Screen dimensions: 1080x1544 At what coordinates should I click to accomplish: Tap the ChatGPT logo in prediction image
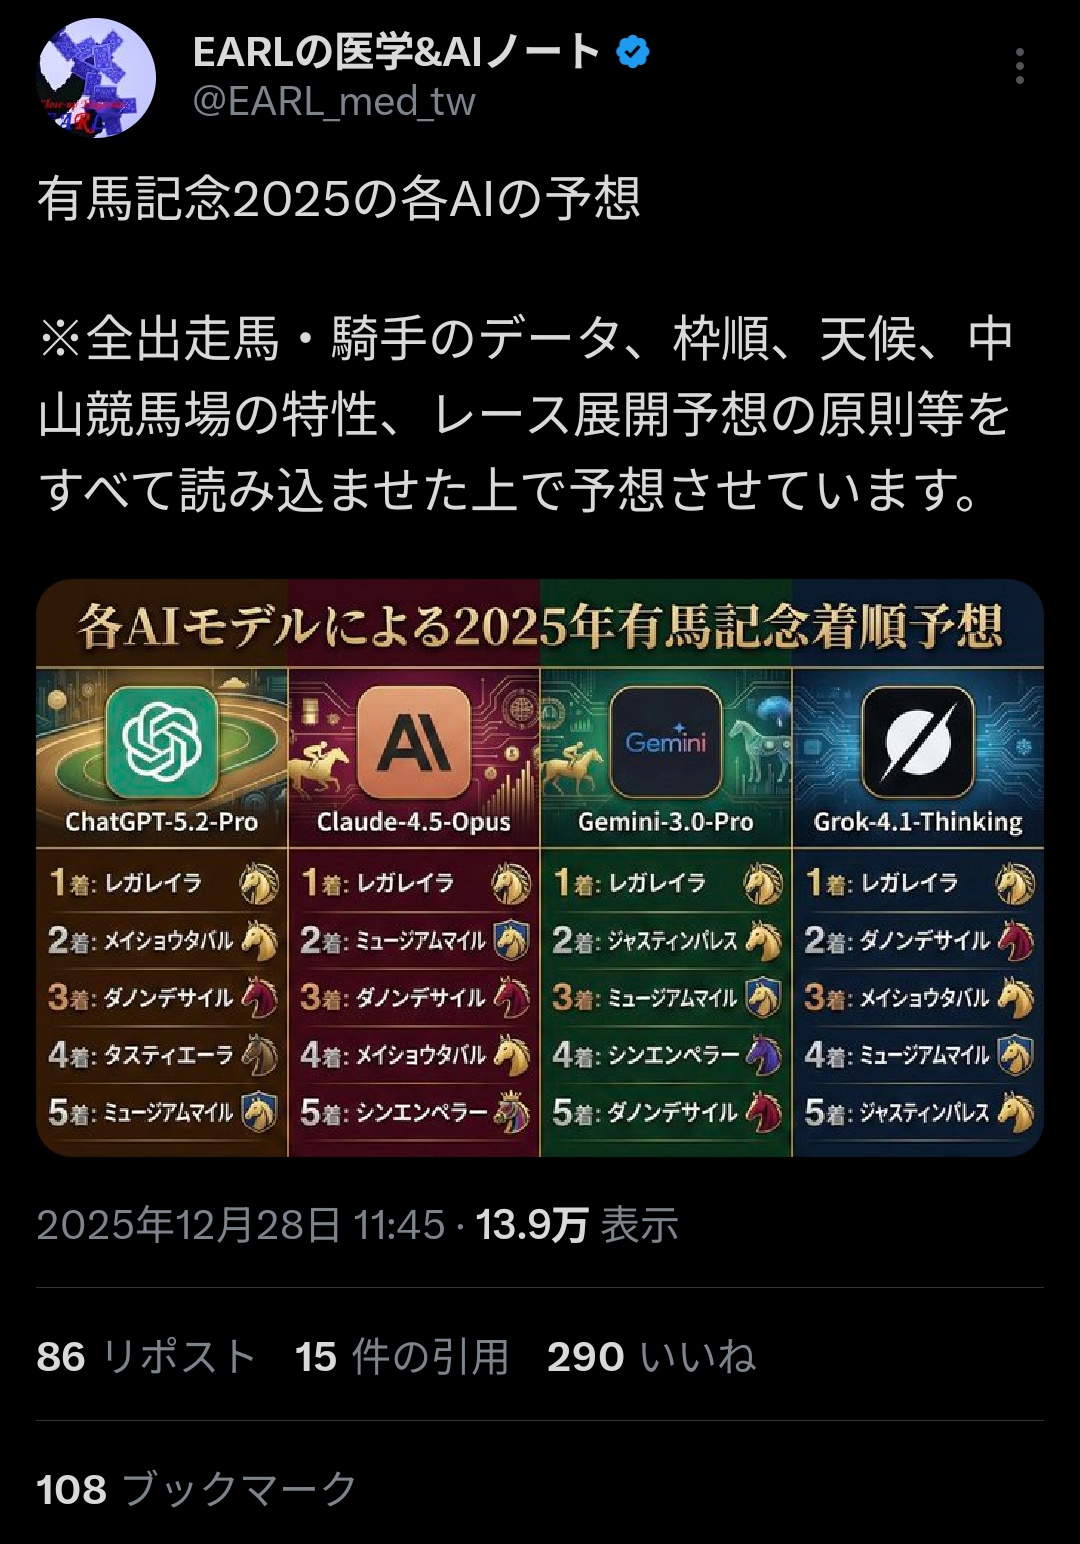(x=162, y=742)
